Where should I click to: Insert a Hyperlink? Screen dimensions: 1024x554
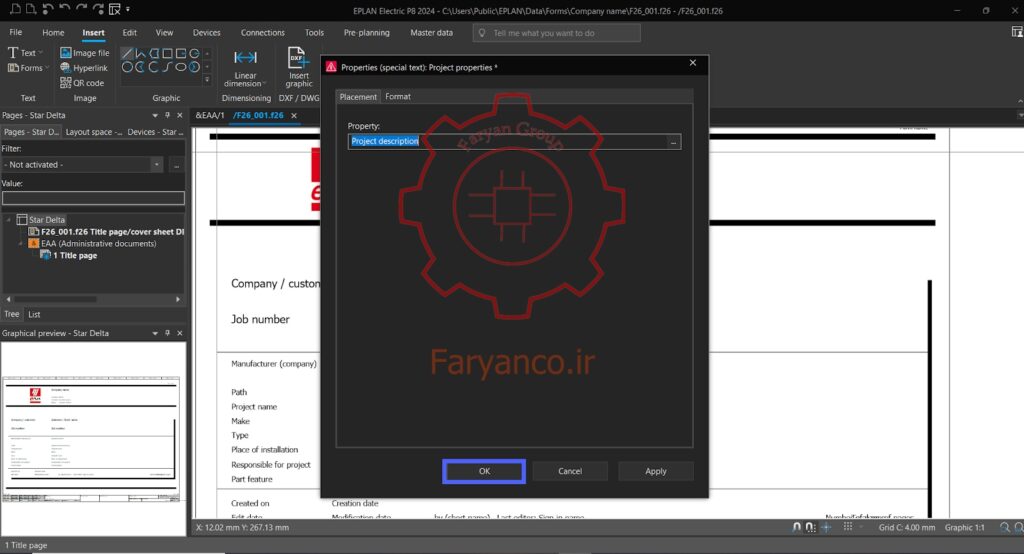(84, 68)
